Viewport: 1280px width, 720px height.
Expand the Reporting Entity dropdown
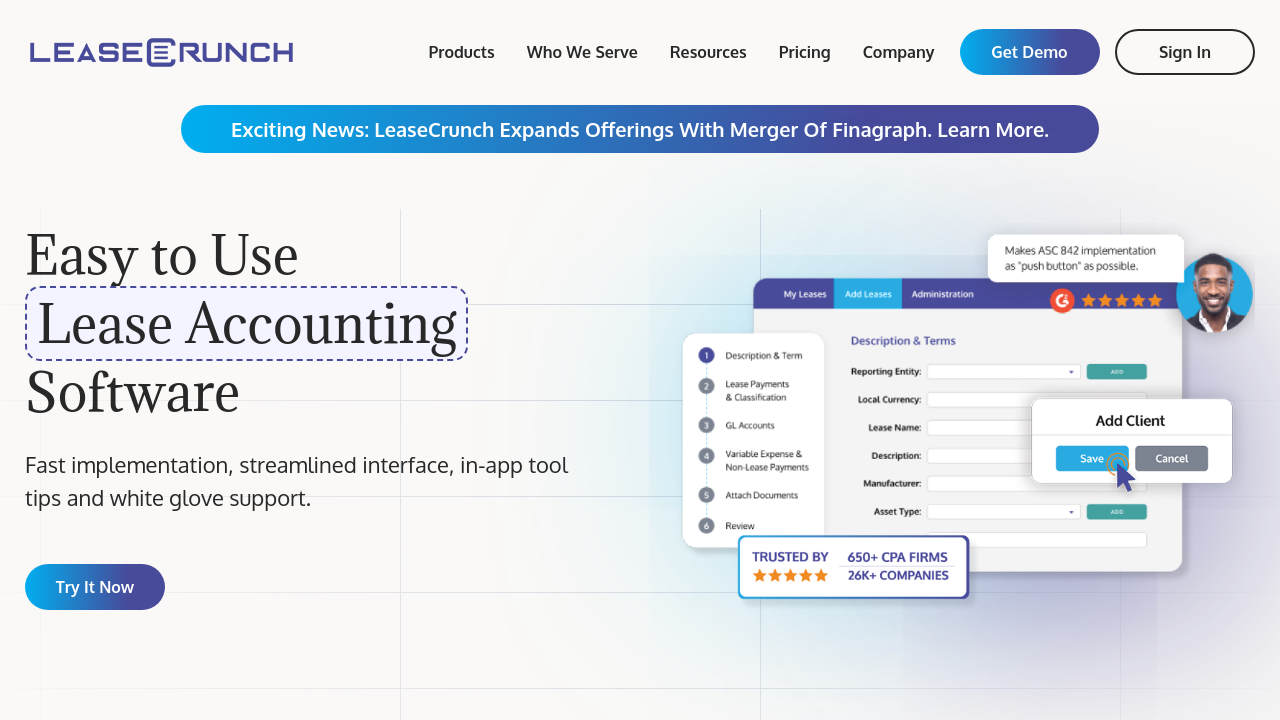pyautogui.click(x=1003, y=372)
